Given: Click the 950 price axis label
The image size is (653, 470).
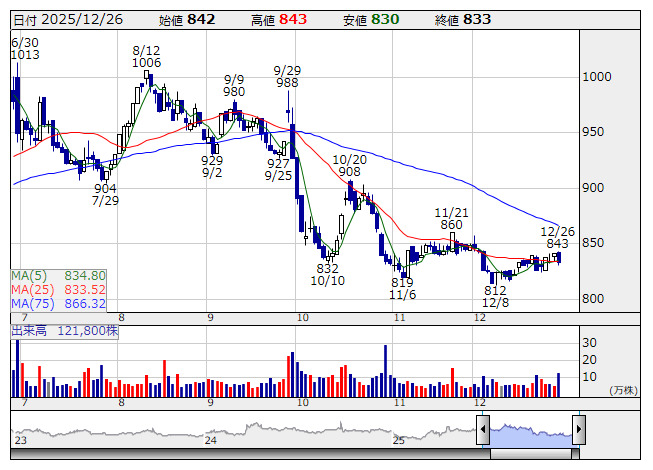Looking at the screenshot, I should tap(593, 132).
